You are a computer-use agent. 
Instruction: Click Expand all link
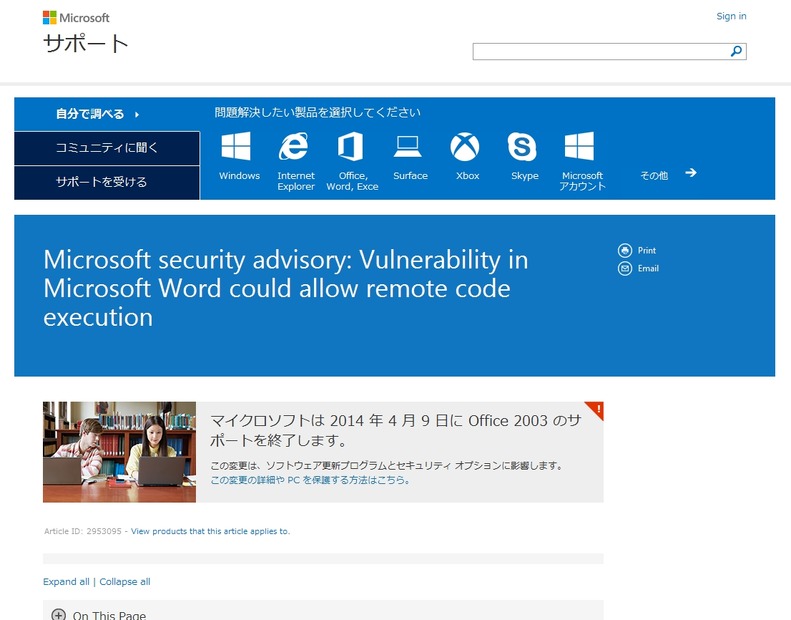66,582
